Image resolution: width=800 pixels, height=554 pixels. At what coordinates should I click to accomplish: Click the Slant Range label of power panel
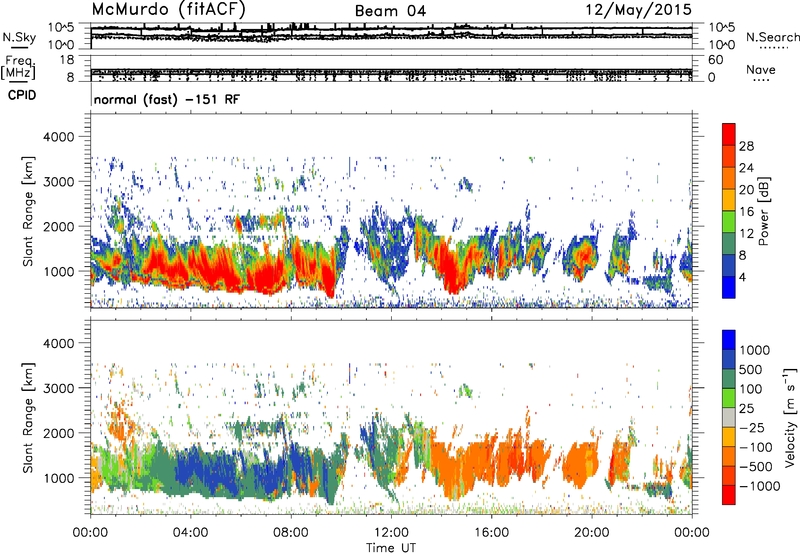click(28, 211)
